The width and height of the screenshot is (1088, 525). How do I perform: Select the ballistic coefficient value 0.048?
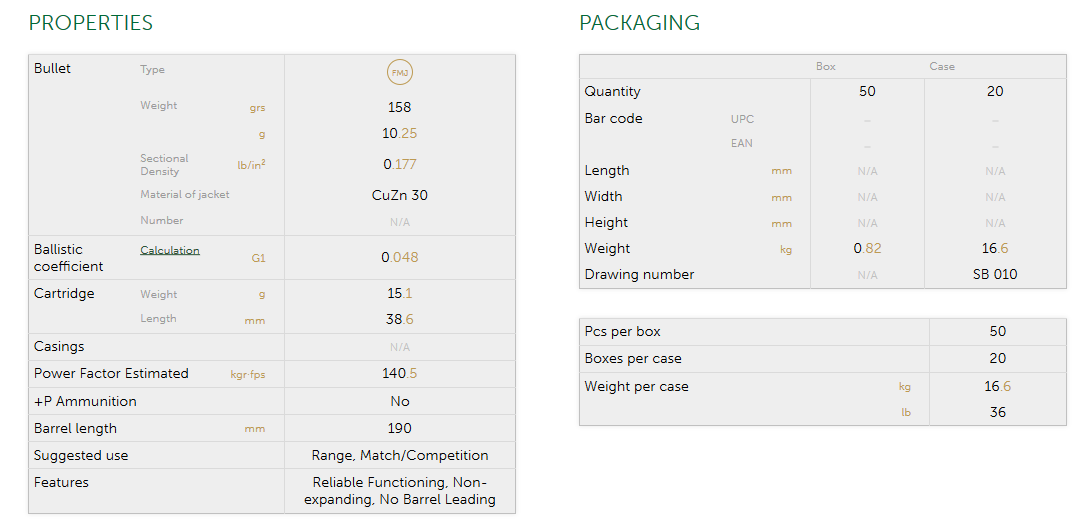[x=400, y=257]
